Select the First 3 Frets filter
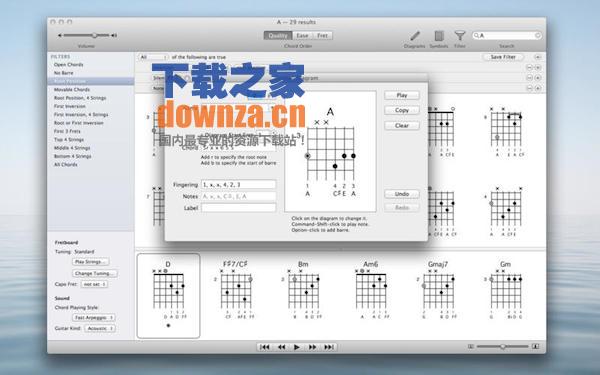The width and height of the screenshot is (600, 375). pyautogui.click(x=67, y=131)
